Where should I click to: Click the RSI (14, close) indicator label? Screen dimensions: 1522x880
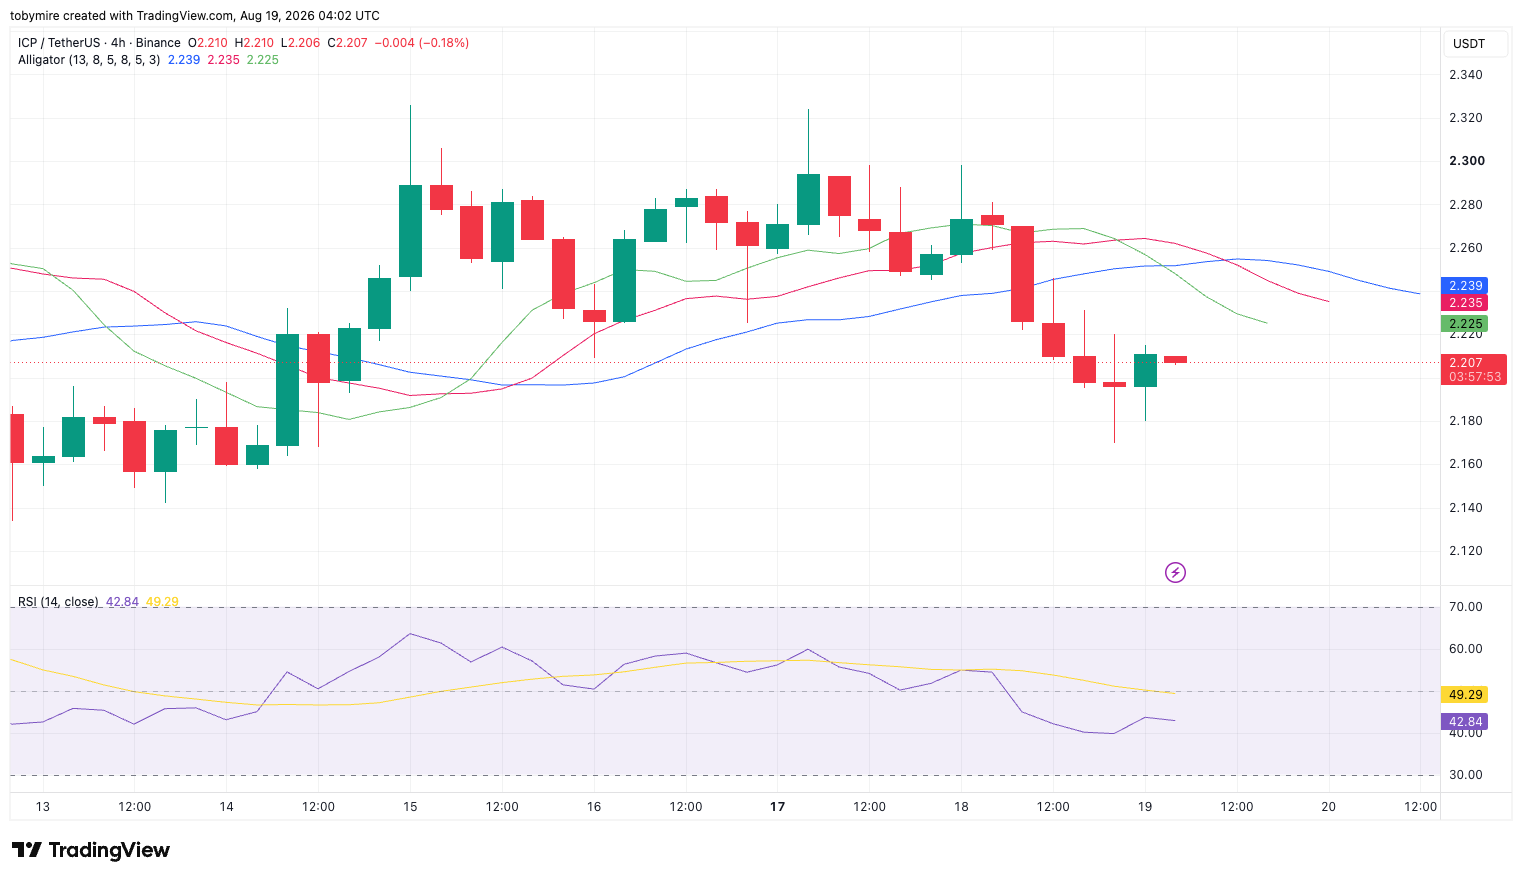point(58,602)
